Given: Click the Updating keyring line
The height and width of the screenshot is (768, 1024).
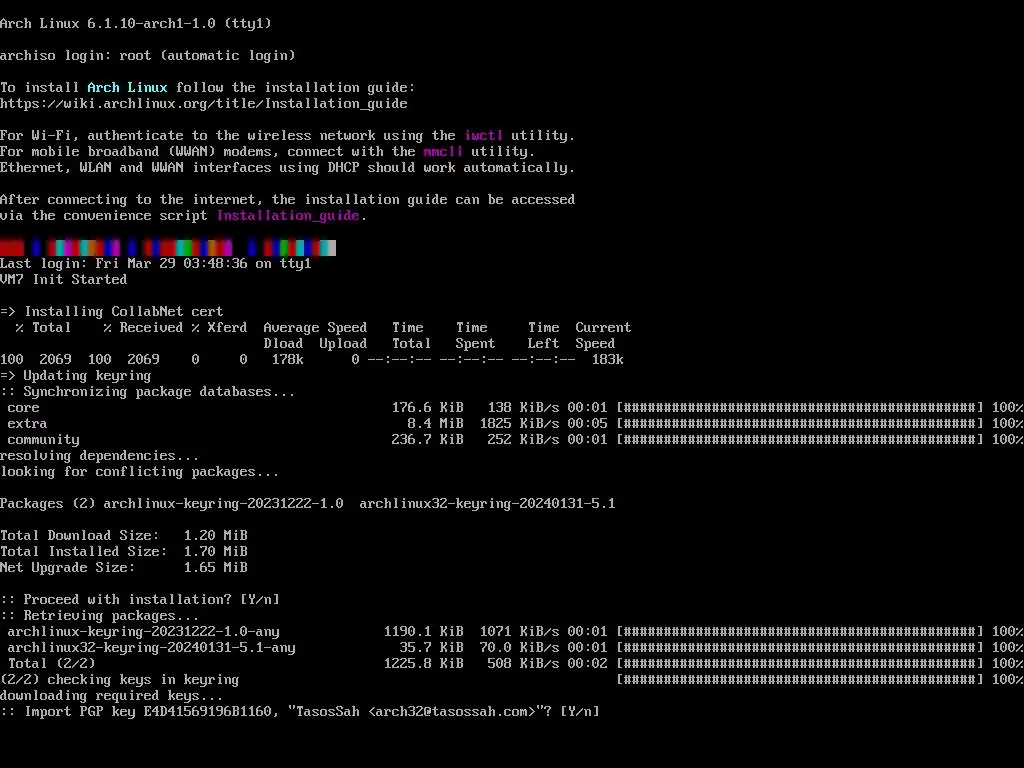Looking at the screenshot, I should coord(76,376).
